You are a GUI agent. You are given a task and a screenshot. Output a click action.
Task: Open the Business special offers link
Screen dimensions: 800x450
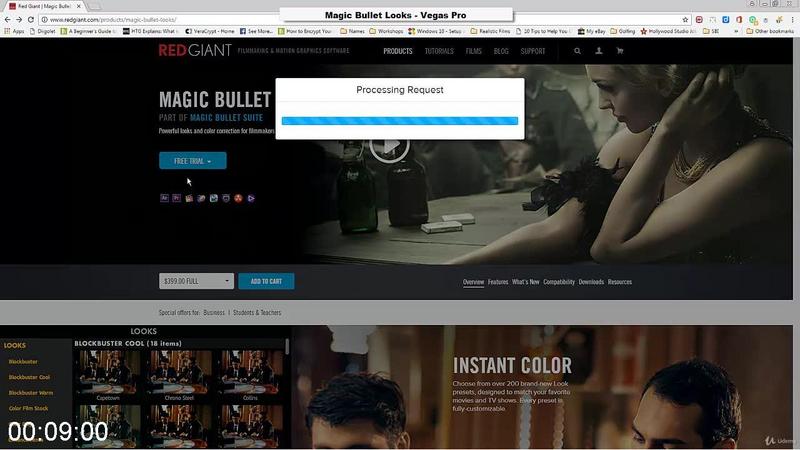pos(214,312)
